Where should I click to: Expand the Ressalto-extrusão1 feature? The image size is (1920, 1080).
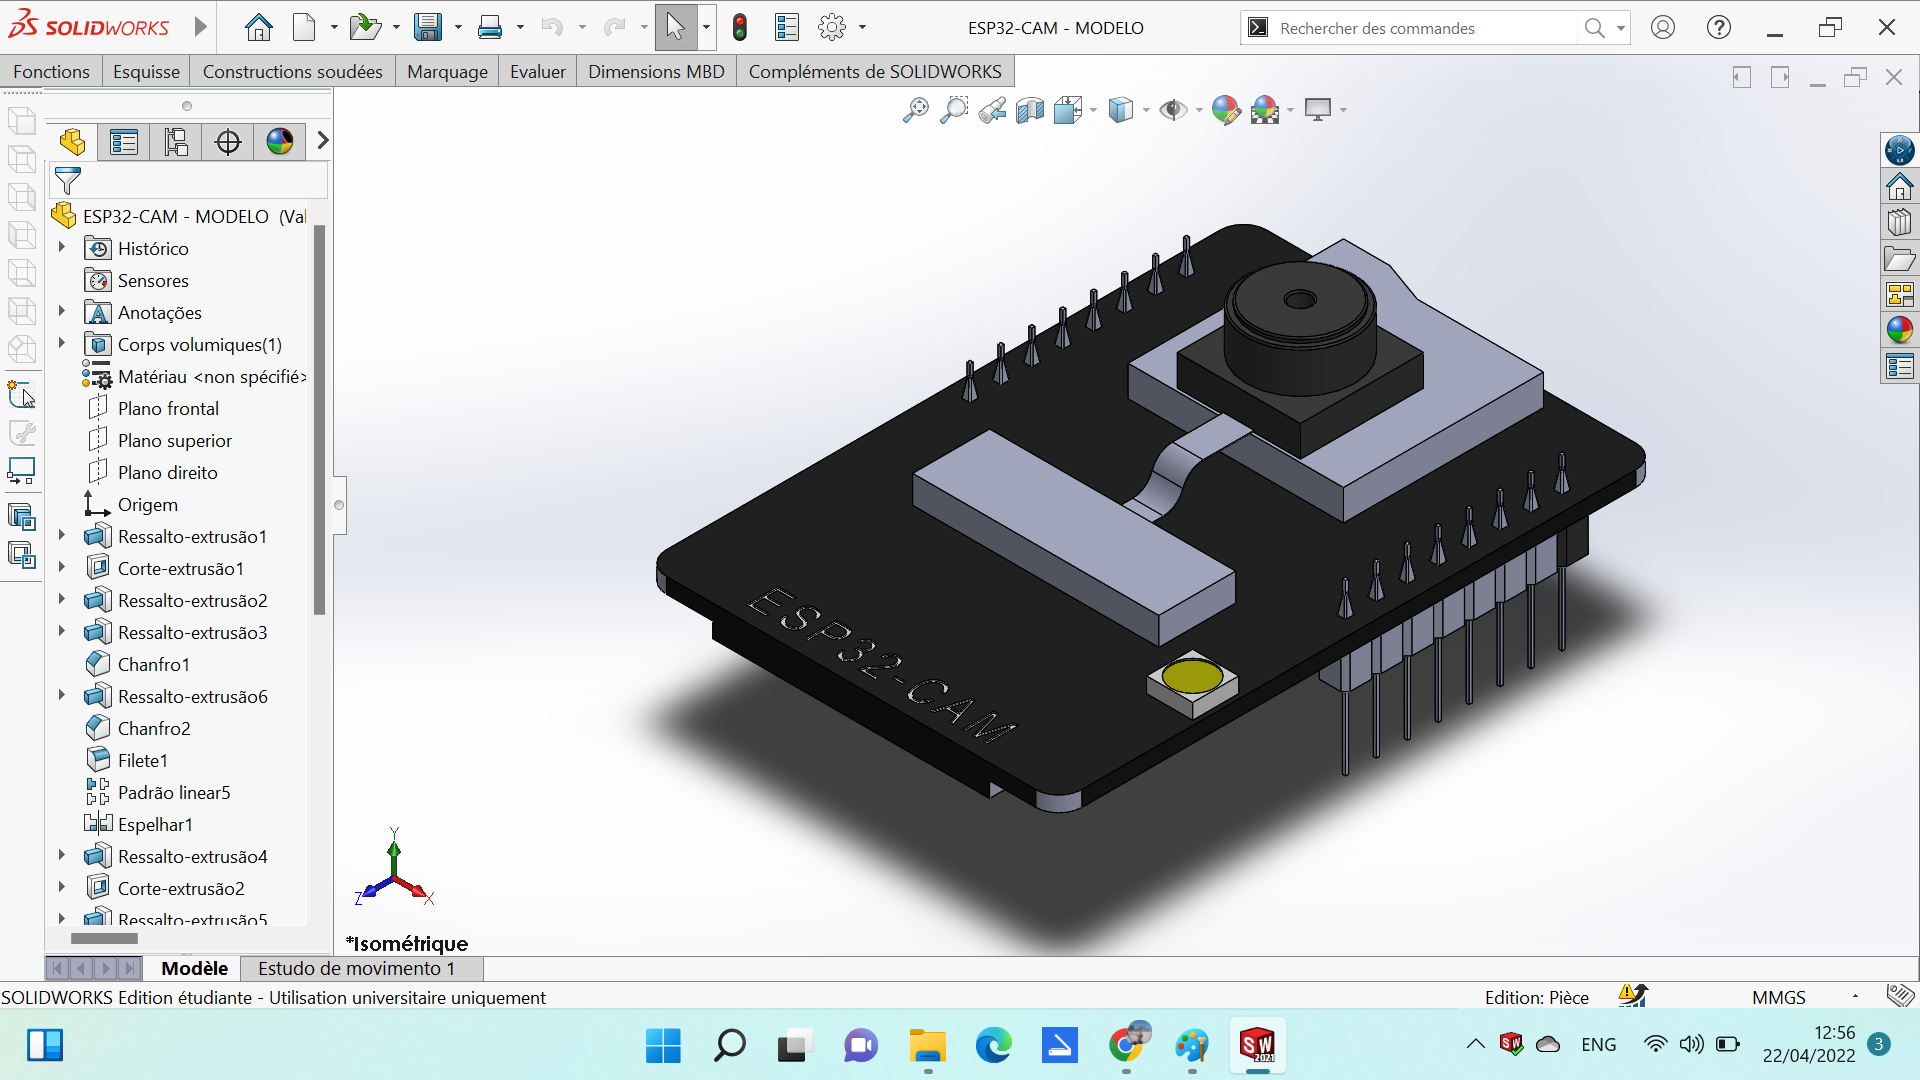point(62,536)
